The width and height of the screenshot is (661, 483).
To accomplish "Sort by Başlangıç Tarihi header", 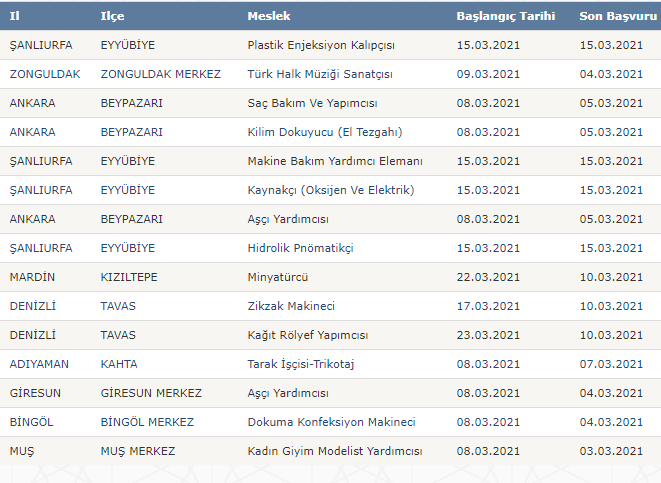I will (507, 17).
